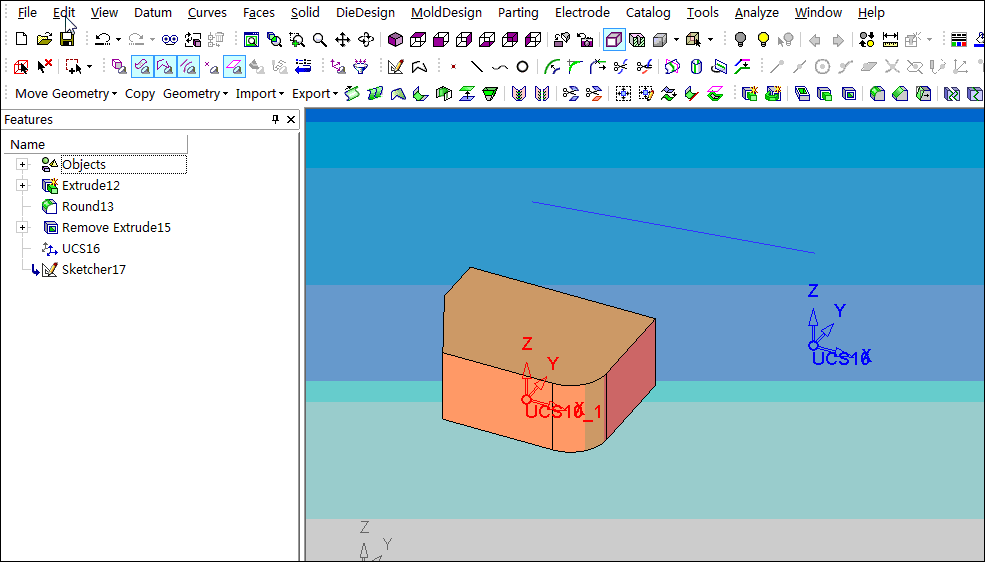Open the Analyze menu
This screenshot has width=985, height=562.
click(x=756, y=13)
